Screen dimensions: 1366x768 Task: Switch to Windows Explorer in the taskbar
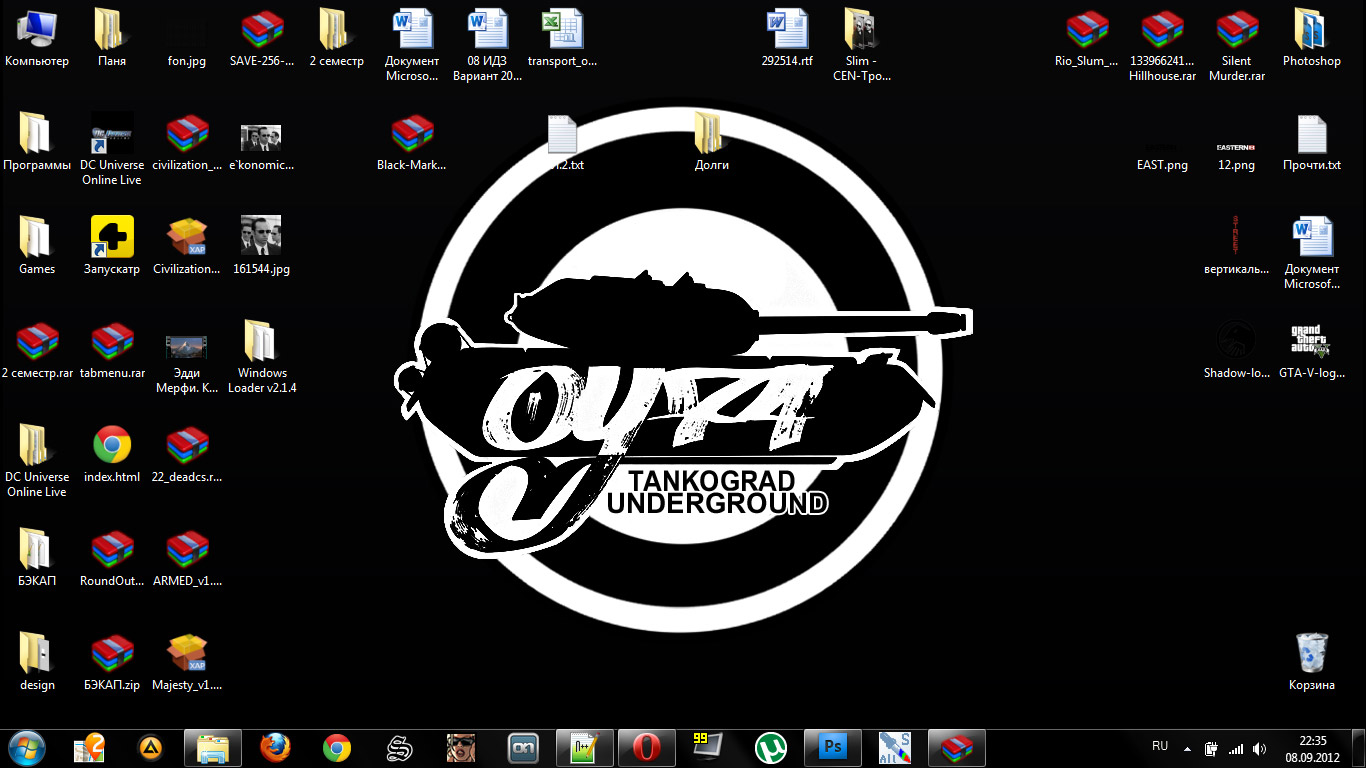pyautogui.click(x=213, y=747)
